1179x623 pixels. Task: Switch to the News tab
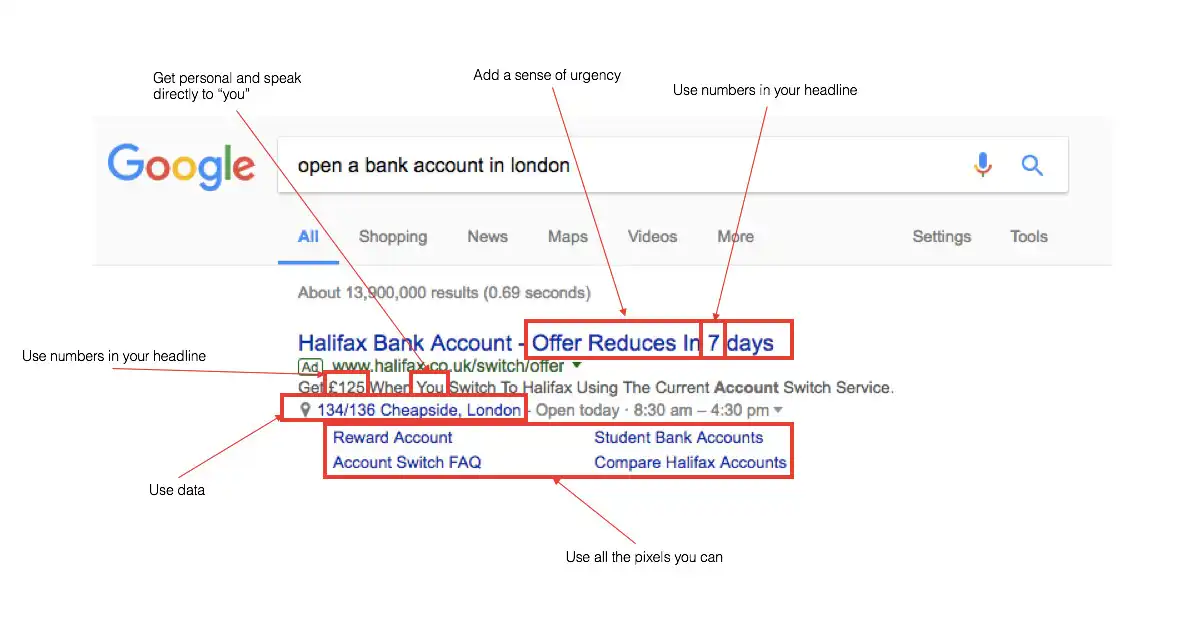[x=487, y=236]
